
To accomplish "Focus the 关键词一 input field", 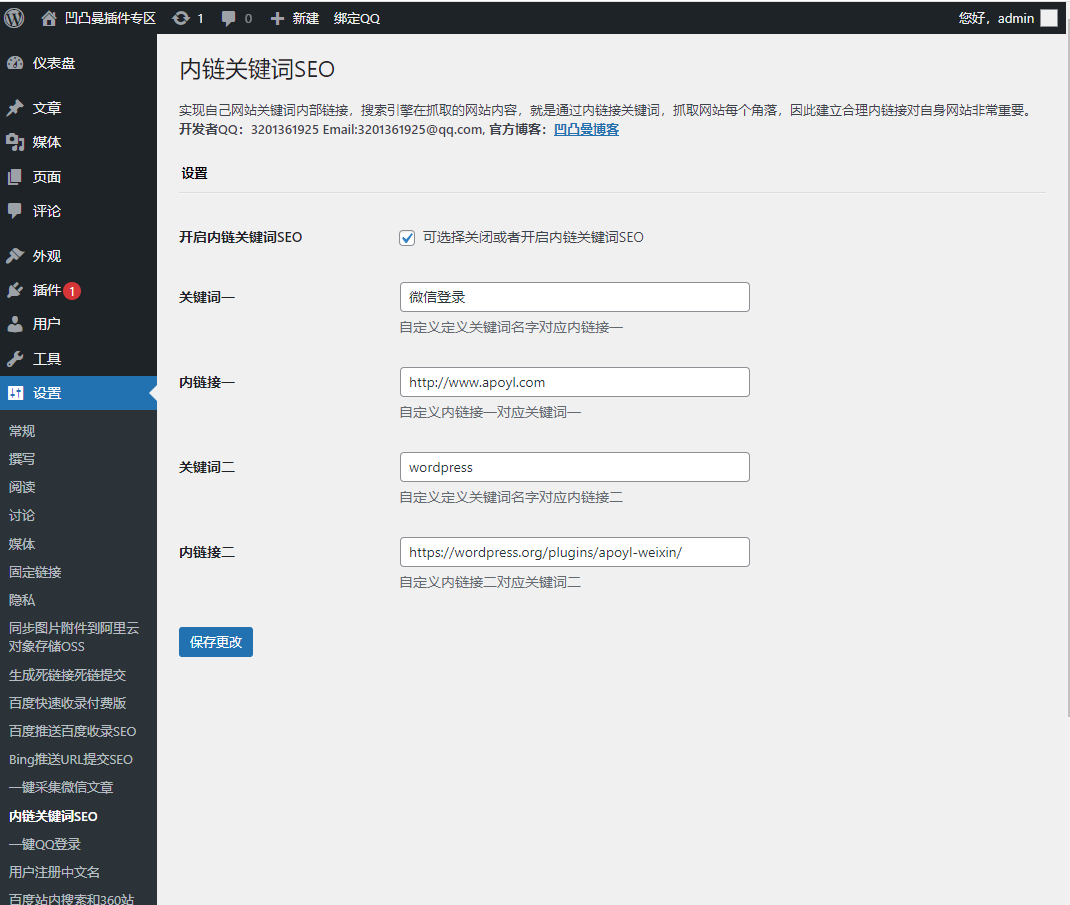I will (575, 297).
